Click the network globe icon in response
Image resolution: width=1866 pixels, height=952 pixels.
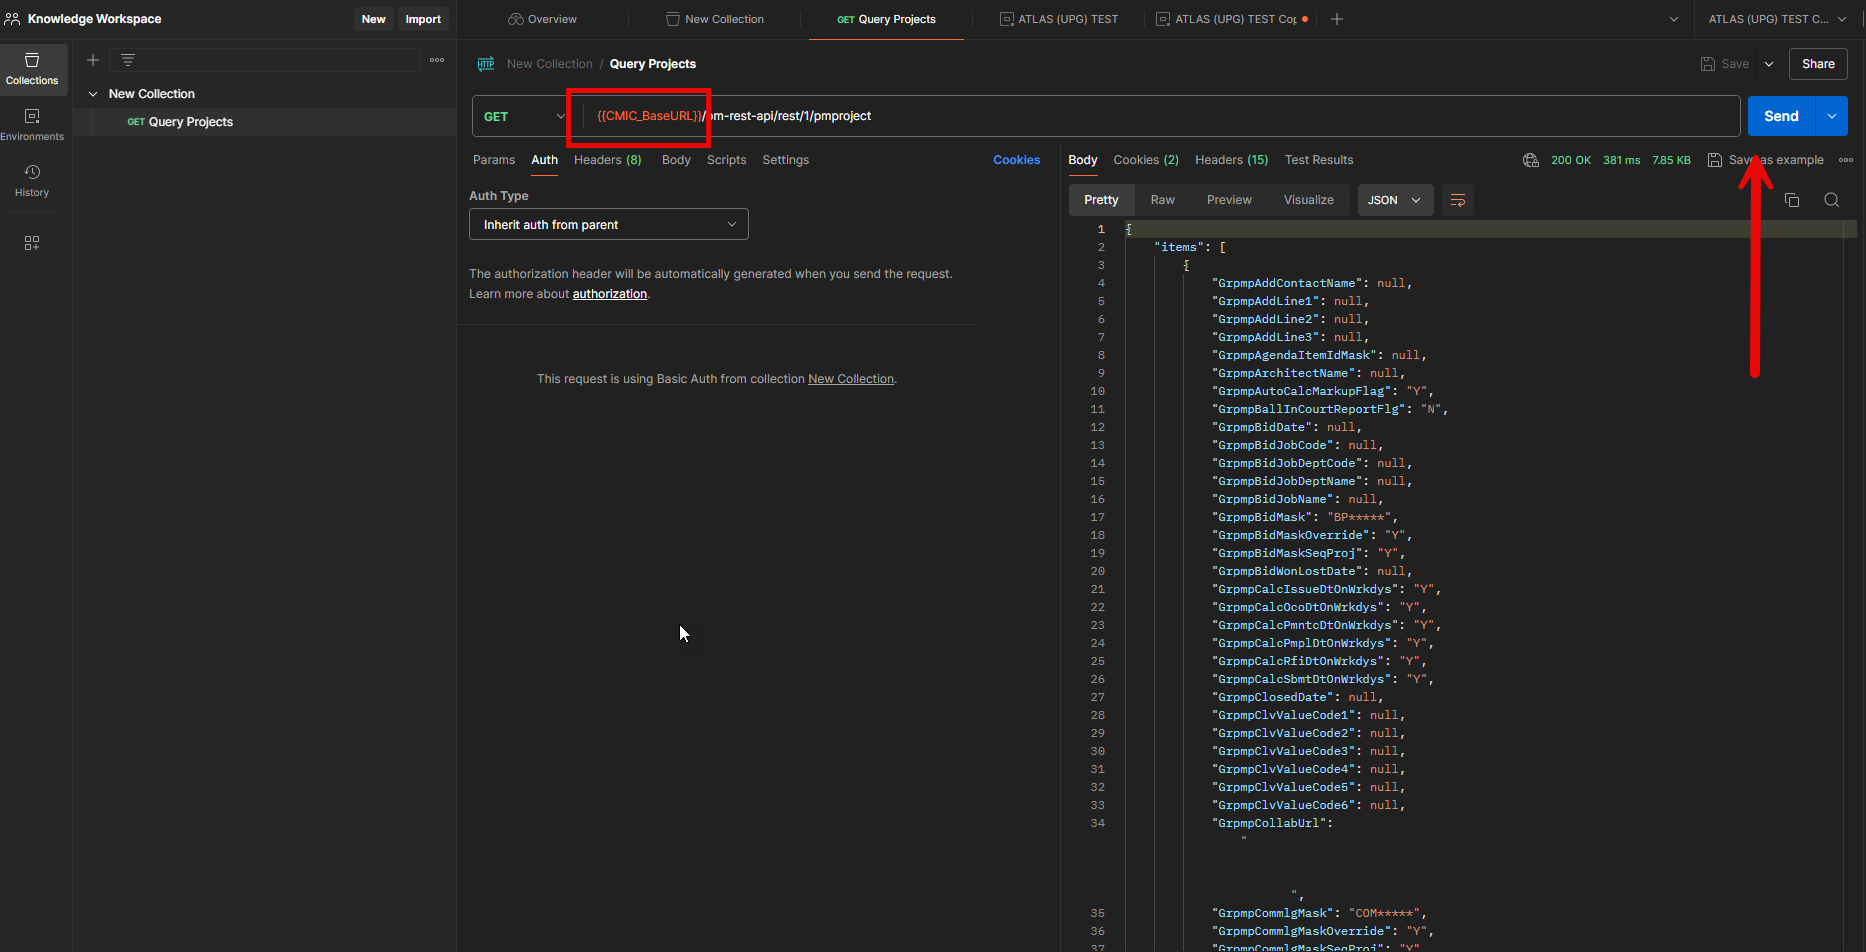click(x=1531, y=160)
